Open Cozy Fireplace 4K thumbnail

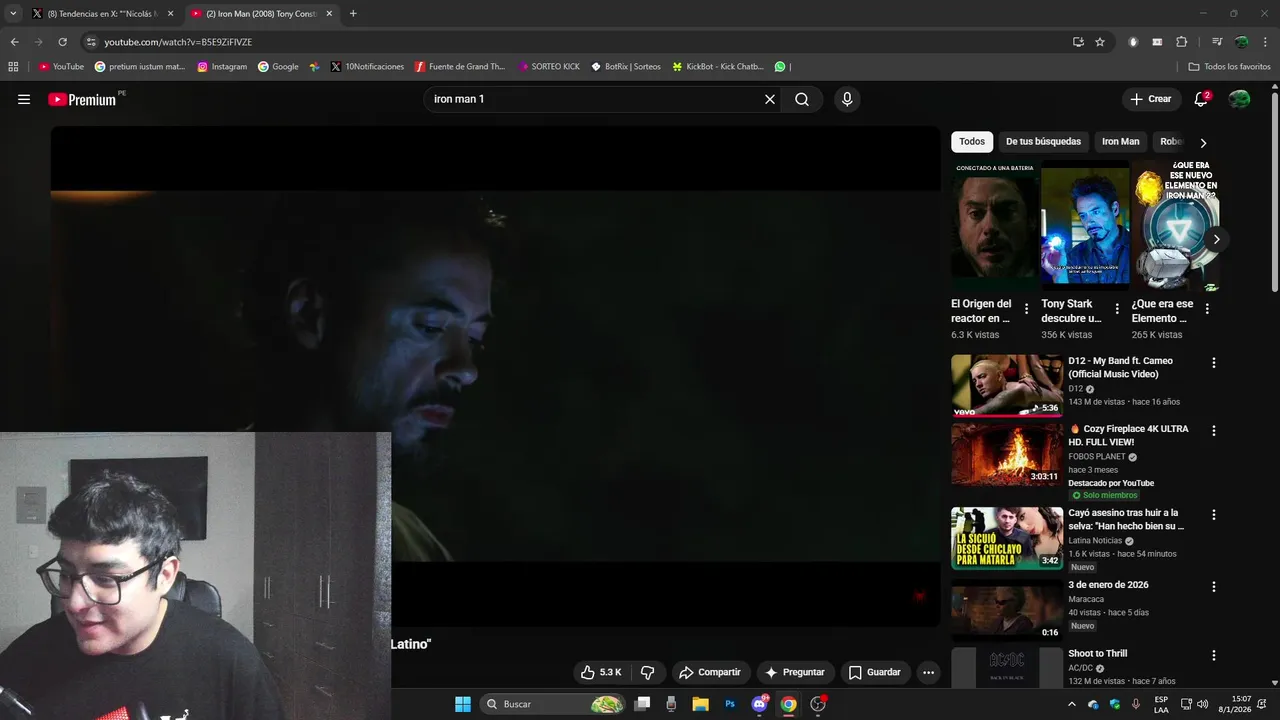coord(1007,454)
